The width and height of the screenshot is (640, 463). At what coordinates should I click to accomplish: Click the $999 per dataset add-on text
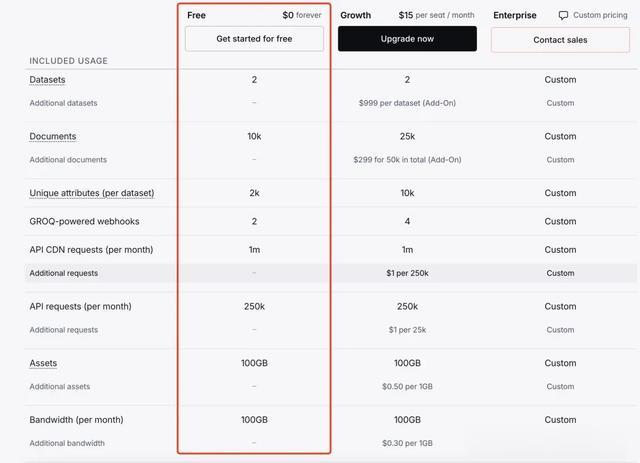pyautogui.click(x=407, y=103)
